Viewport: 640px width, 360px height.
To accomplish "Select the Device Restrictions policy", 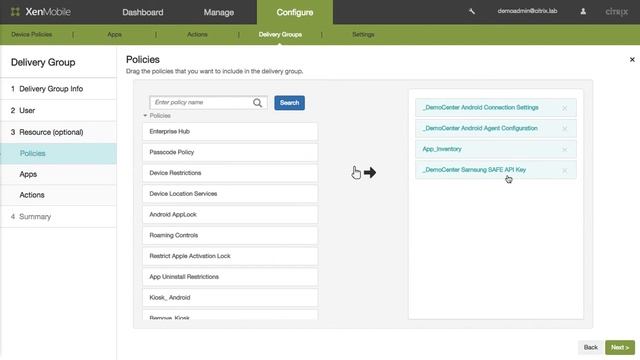I will [230, 173].
